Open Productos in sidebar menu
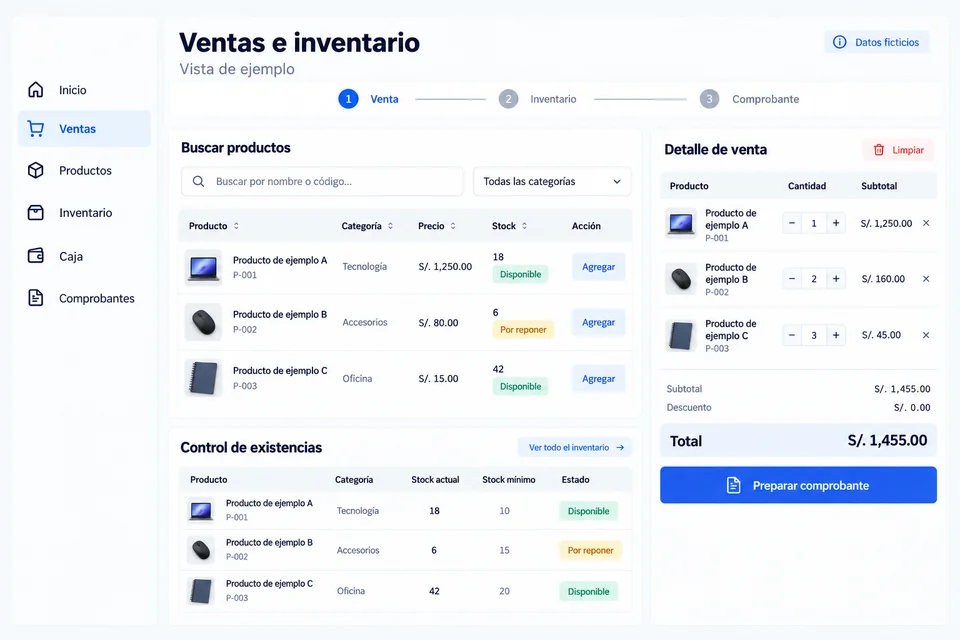The image size is (960, 640). coord(84,170)
